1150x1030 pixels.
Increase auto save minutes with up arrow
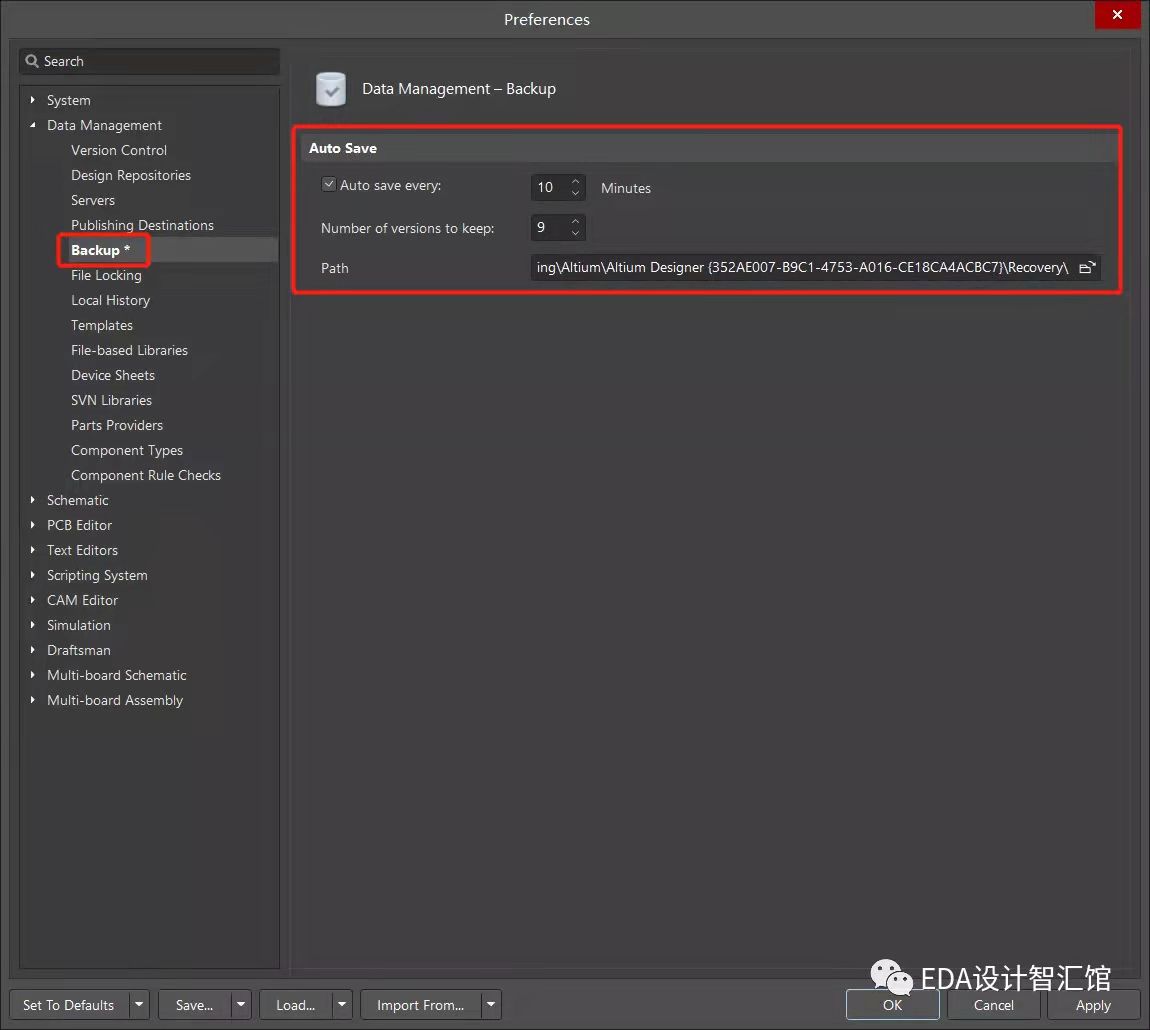[576, 180]
